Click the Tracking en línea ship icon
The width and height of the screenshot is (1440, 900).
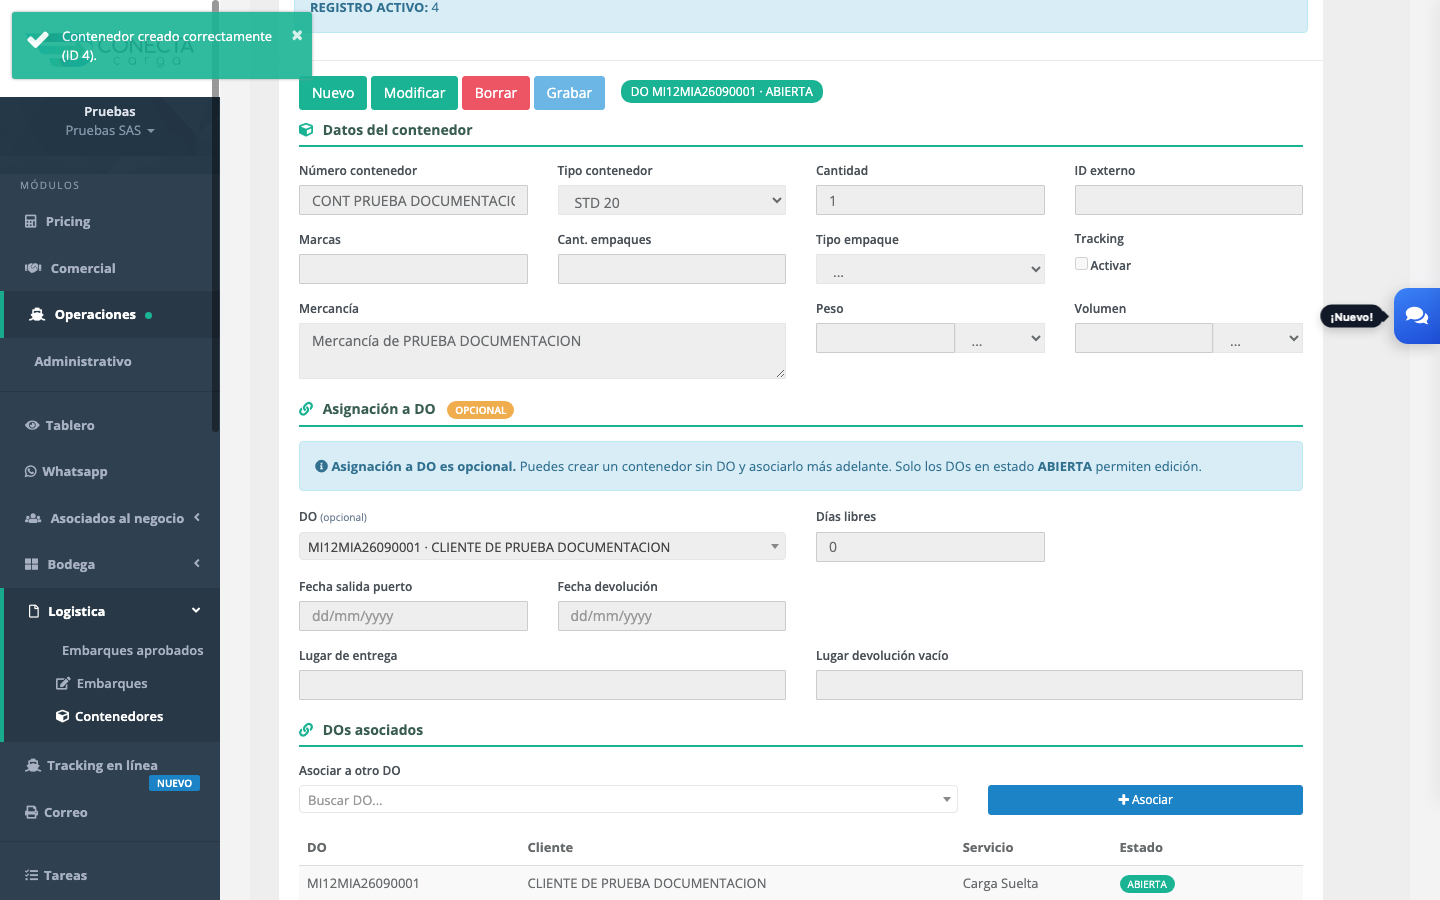[x=33, y=765]
